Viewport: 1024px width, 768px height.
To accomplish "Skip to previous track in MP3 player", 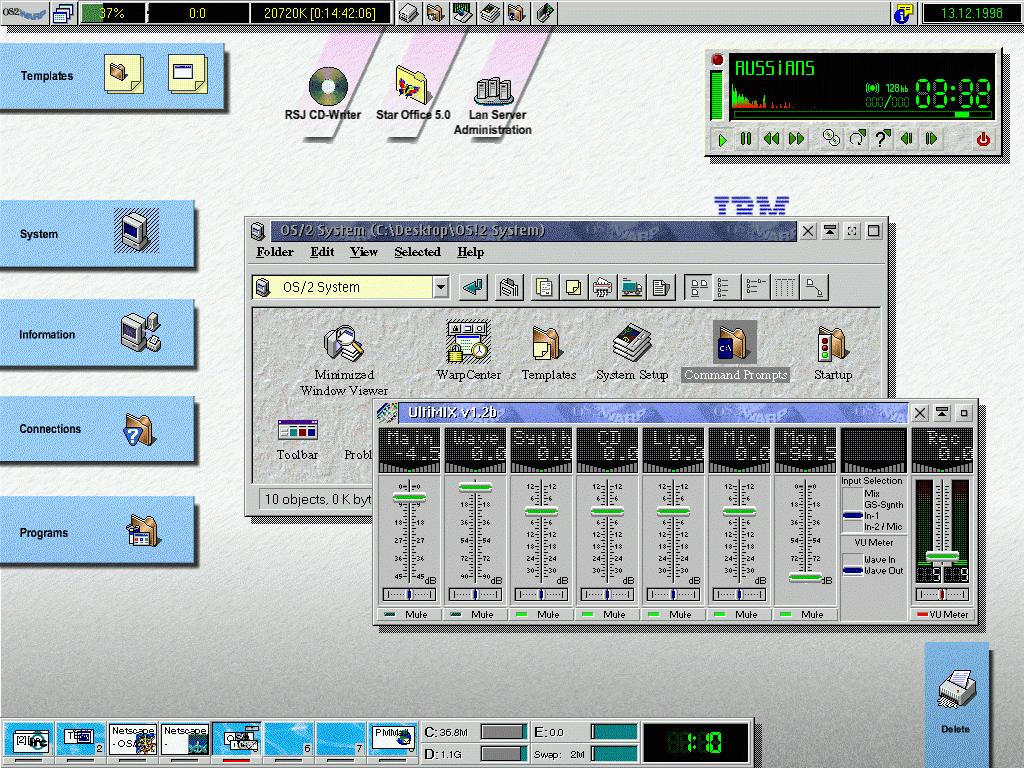I will click(907, 138).
